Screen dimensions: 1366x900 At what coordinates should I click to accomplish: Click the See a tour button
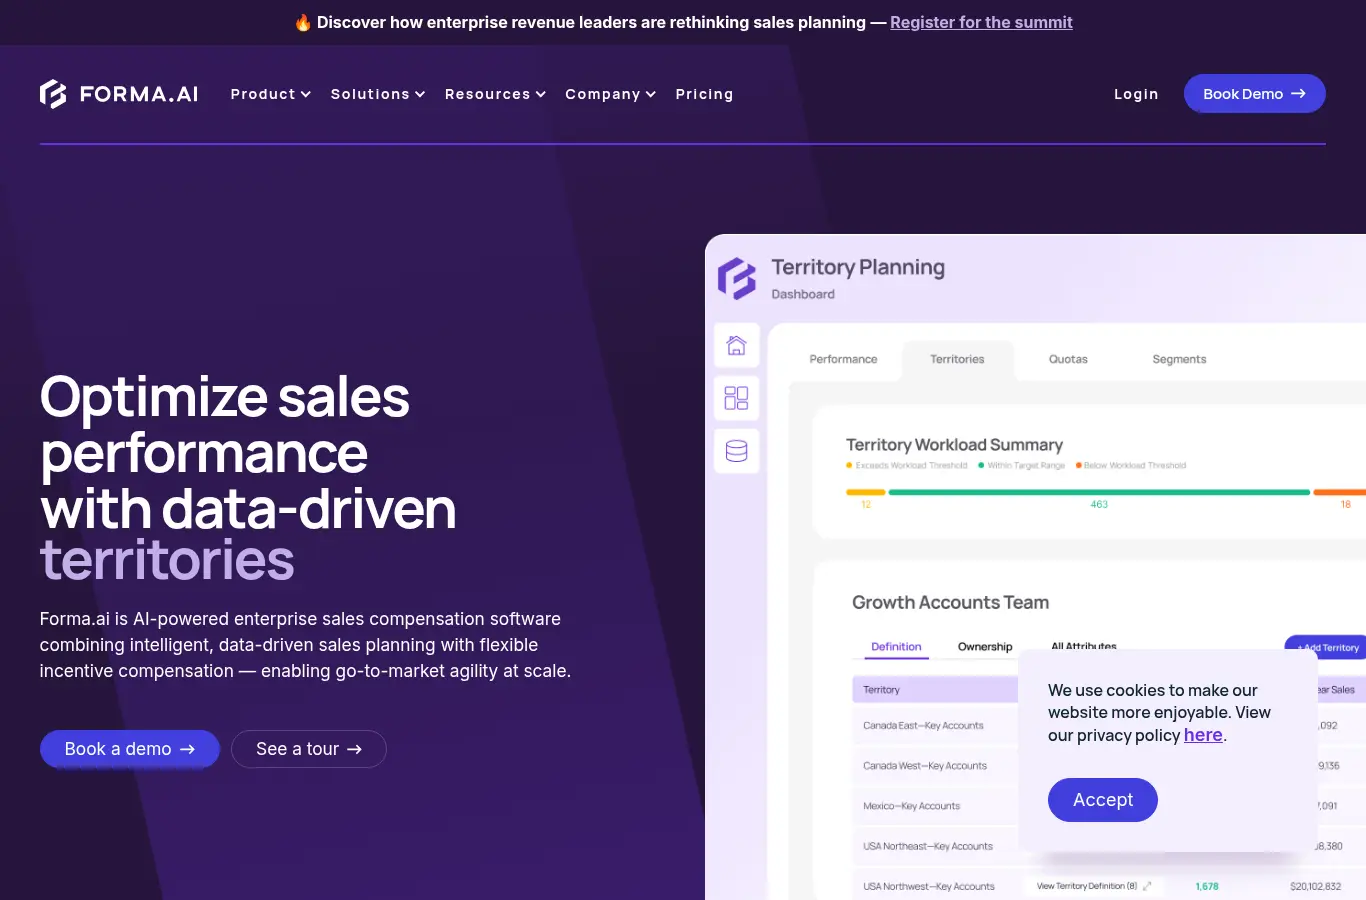309,749
